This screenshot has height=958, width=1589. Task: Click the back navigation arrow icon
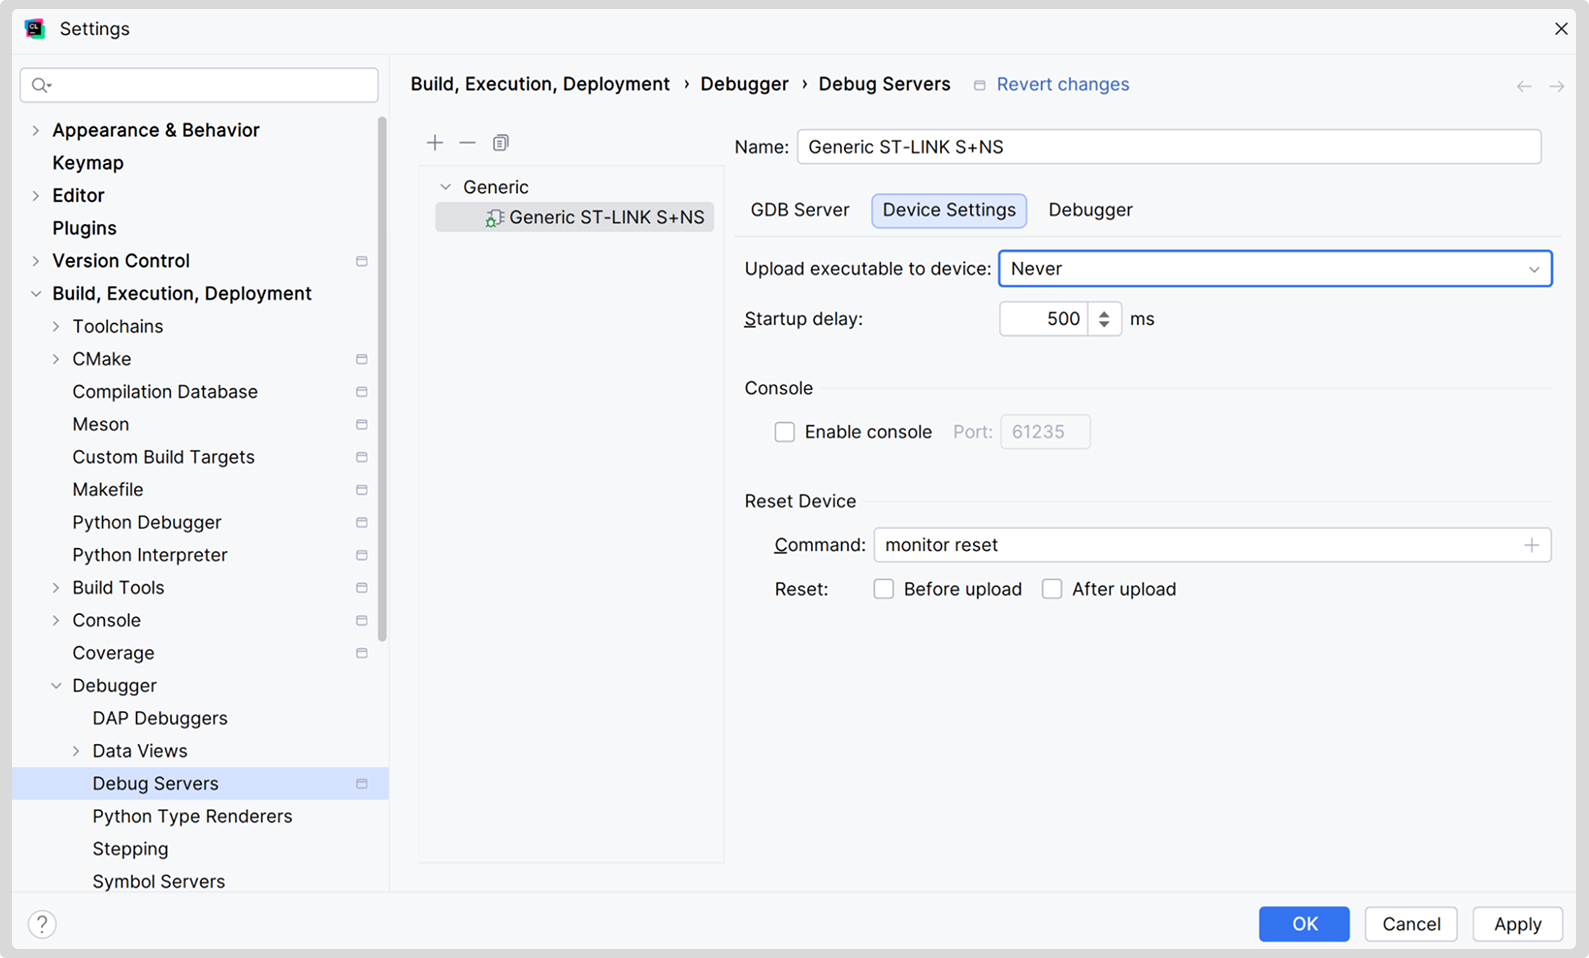click(1523, 87)
